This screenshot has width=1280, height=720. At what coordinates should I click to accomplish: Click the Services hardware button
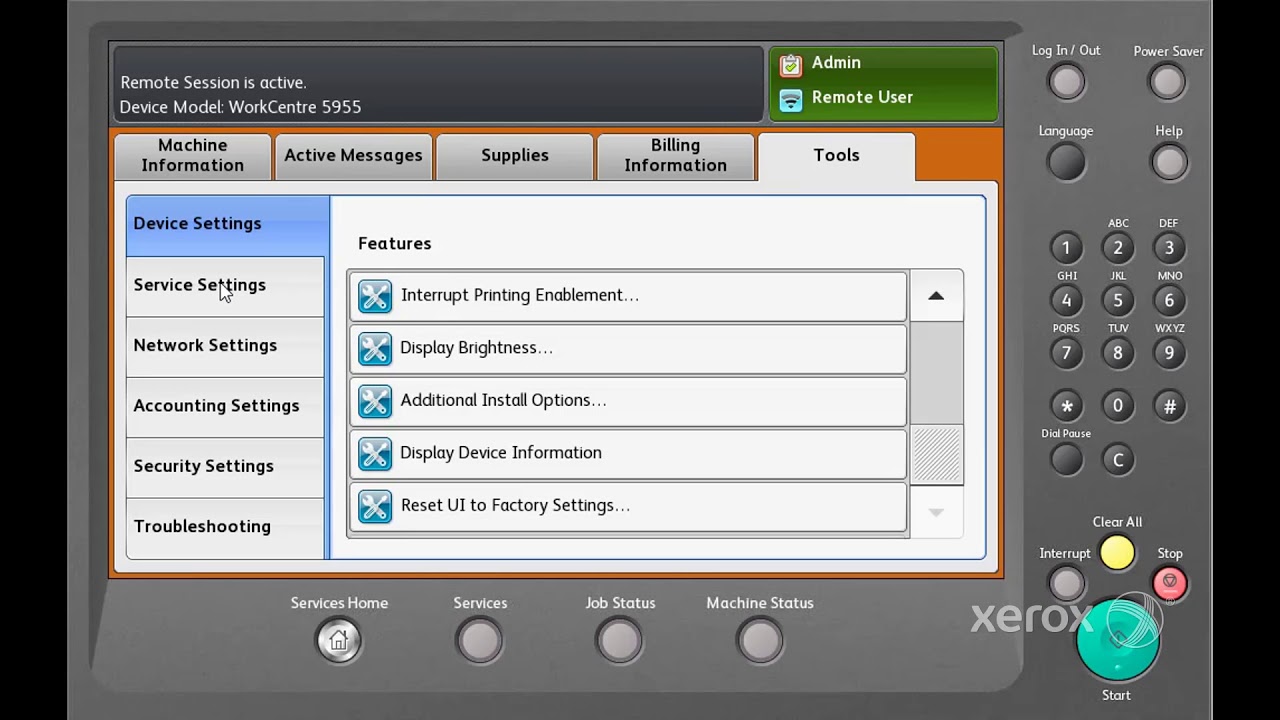click(480, 640)
